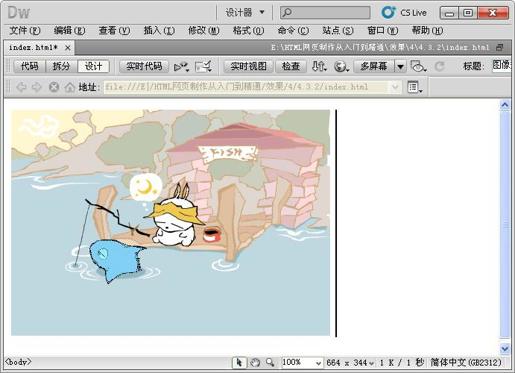Close the index.html tab
The width and height of the screenshot is (515, 373).
pos(68,48)
